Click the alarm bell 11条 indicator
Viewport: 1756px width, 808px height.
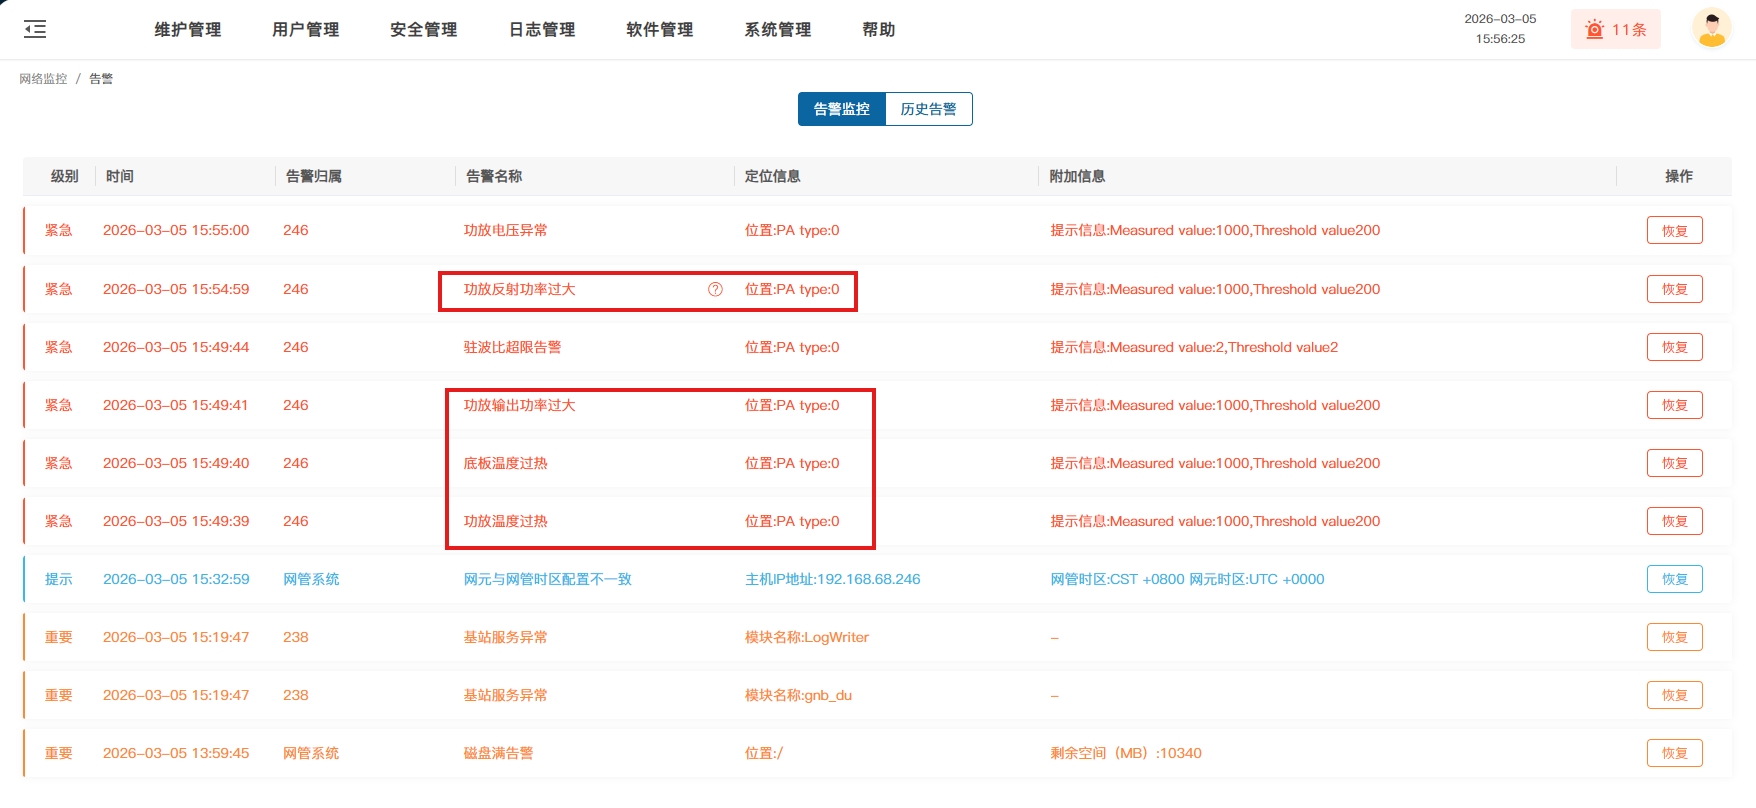tap(1615, 30)
